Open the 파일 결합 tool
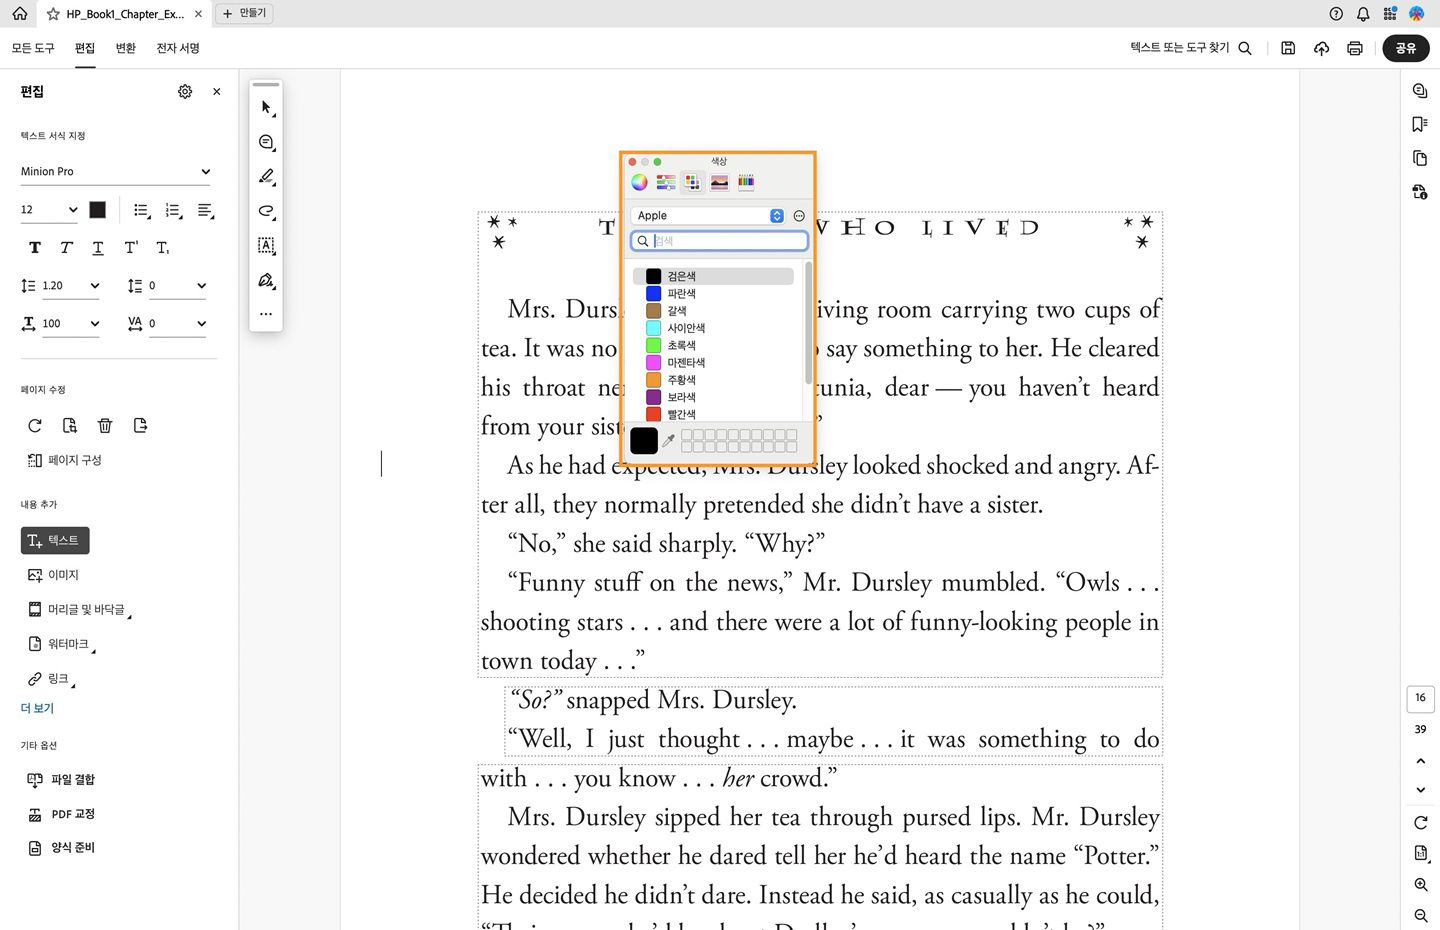 point(61,780)
